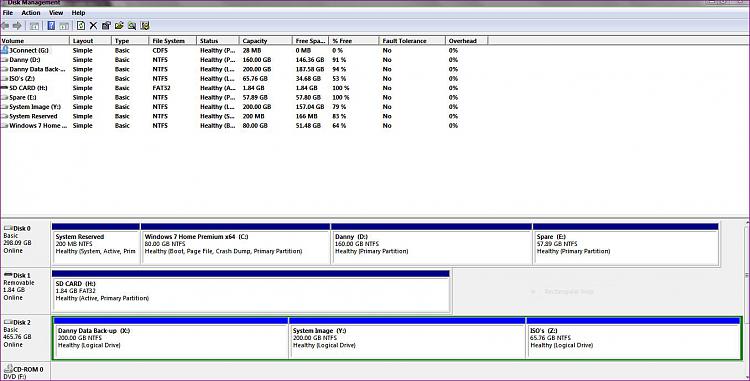750x381 pixels.
Task: Click the lower pane vertical scrollbar
Action: (747, 299)
